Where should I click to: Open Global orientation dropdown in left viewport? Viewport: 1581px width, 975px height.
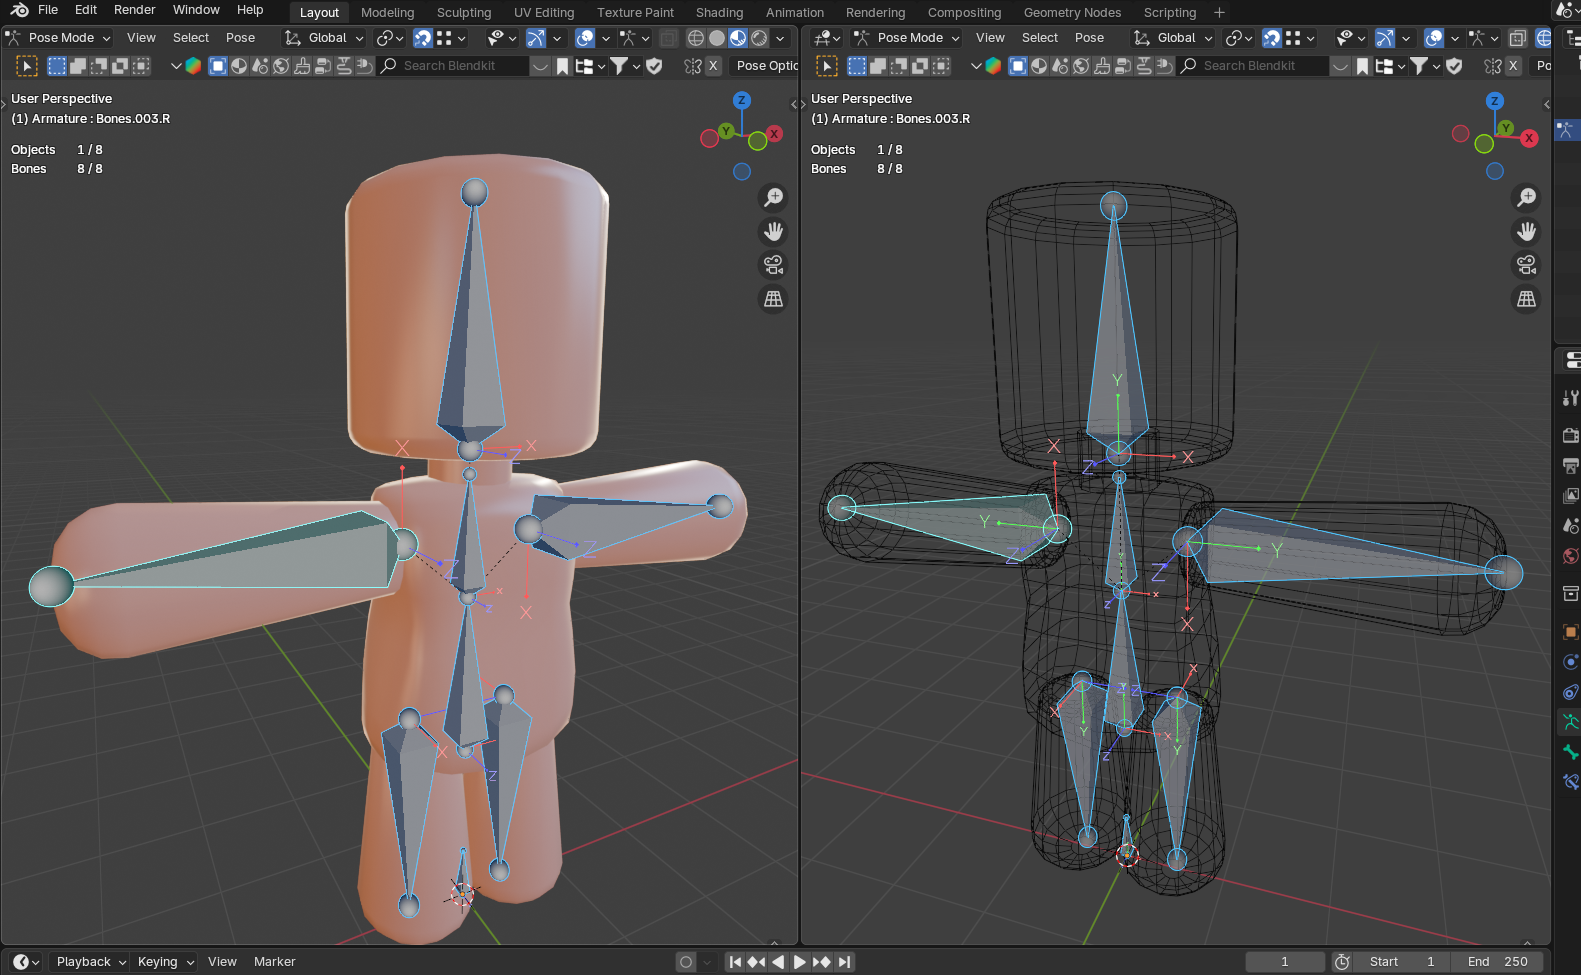click(325, 38)
